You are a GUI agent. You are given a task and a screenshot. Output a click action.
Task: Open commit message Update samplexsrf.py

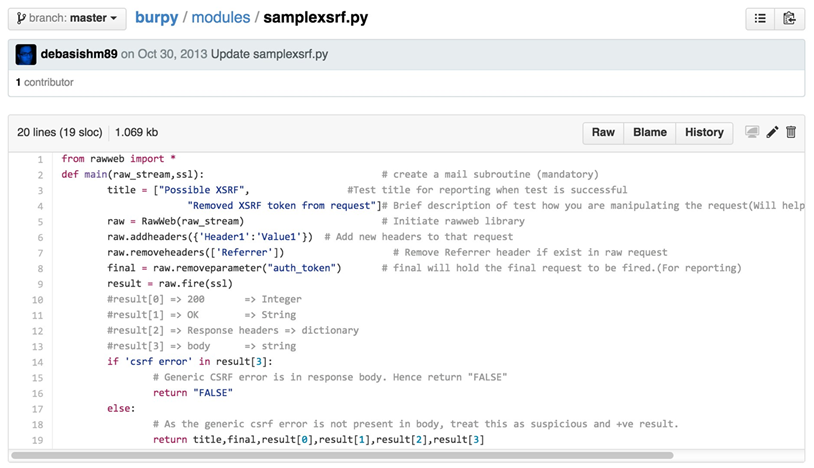tap(269, 54)
